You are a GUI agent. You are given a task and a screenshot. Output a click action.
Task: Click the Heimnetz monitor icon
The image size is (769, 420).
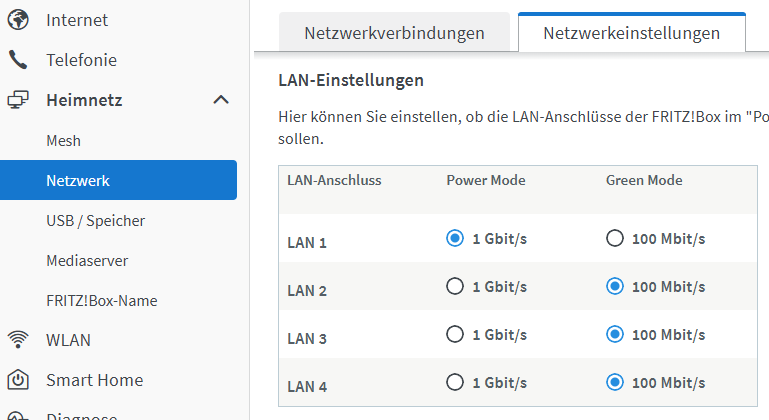[x=18, y=100]
